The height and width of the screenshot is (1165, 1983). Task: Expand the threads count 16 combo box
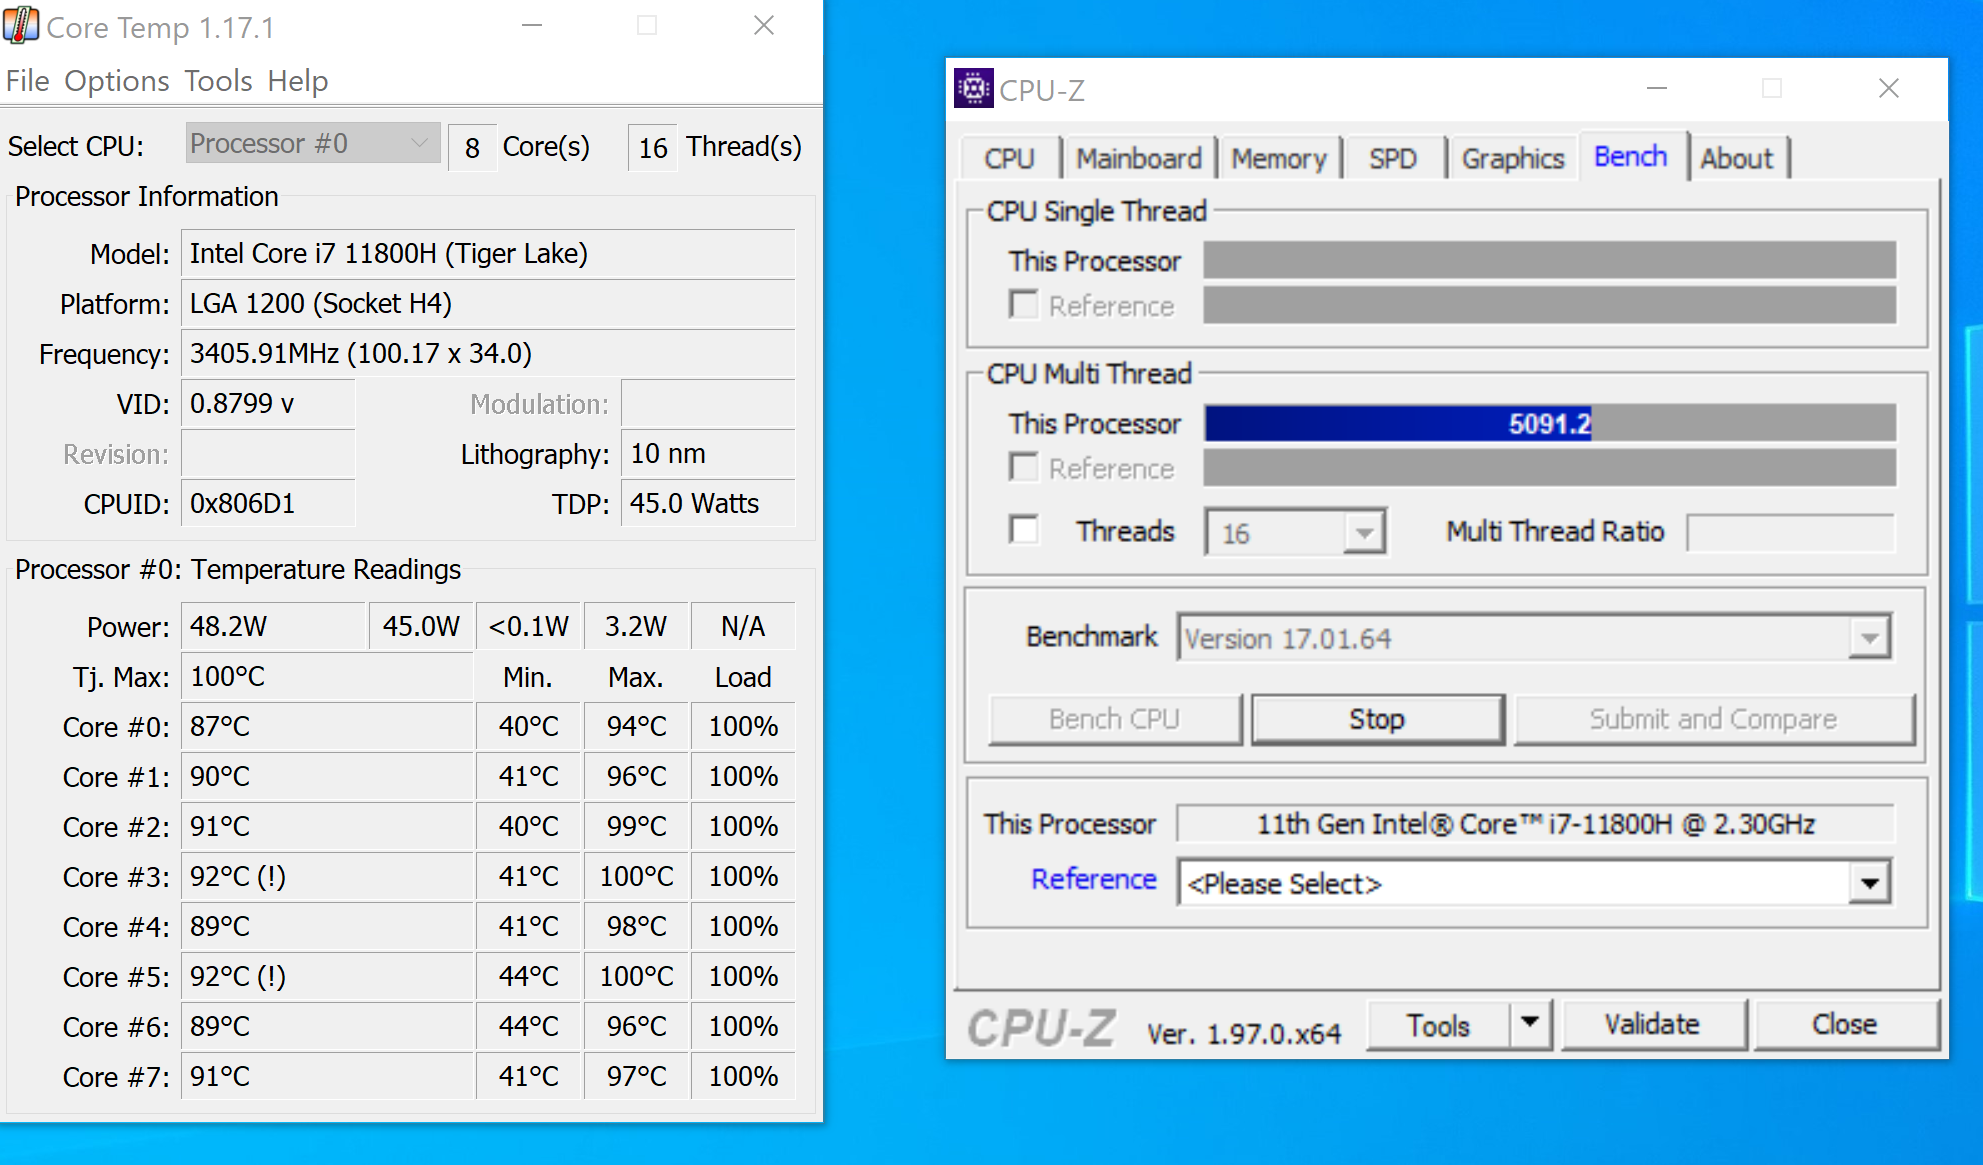pyautogui.click(x=1363, y=533)
